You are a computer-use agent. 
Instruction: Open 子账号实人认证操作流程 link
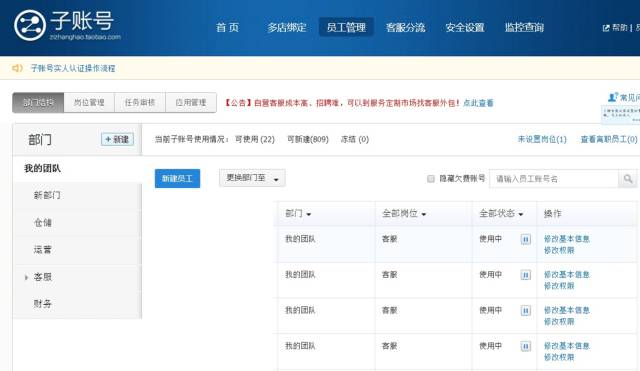click(73, 68)
